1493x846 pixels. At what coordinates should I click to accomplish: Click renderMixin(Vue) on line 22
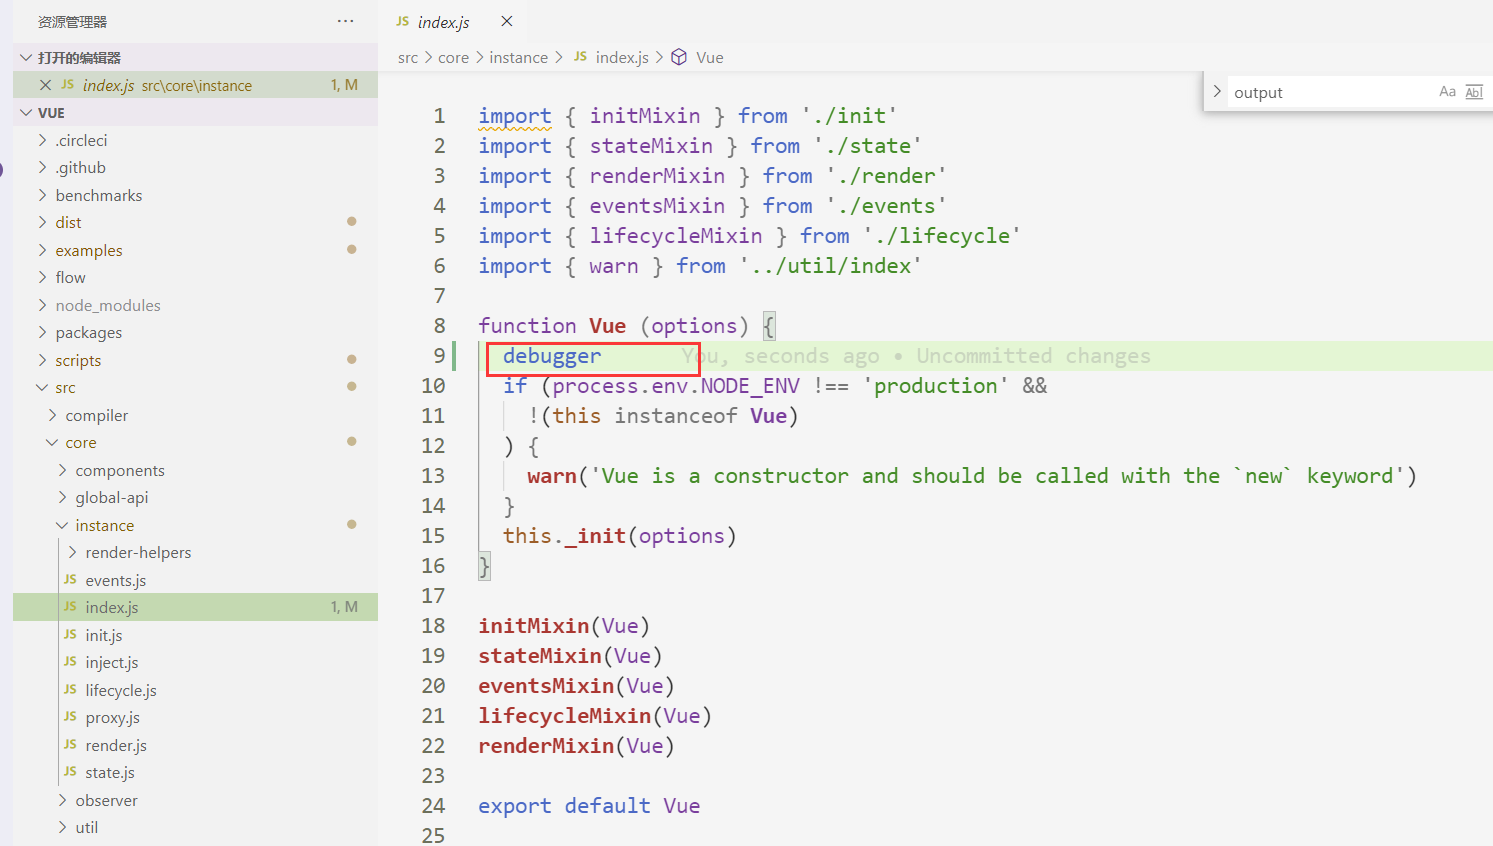pos(576,746)
